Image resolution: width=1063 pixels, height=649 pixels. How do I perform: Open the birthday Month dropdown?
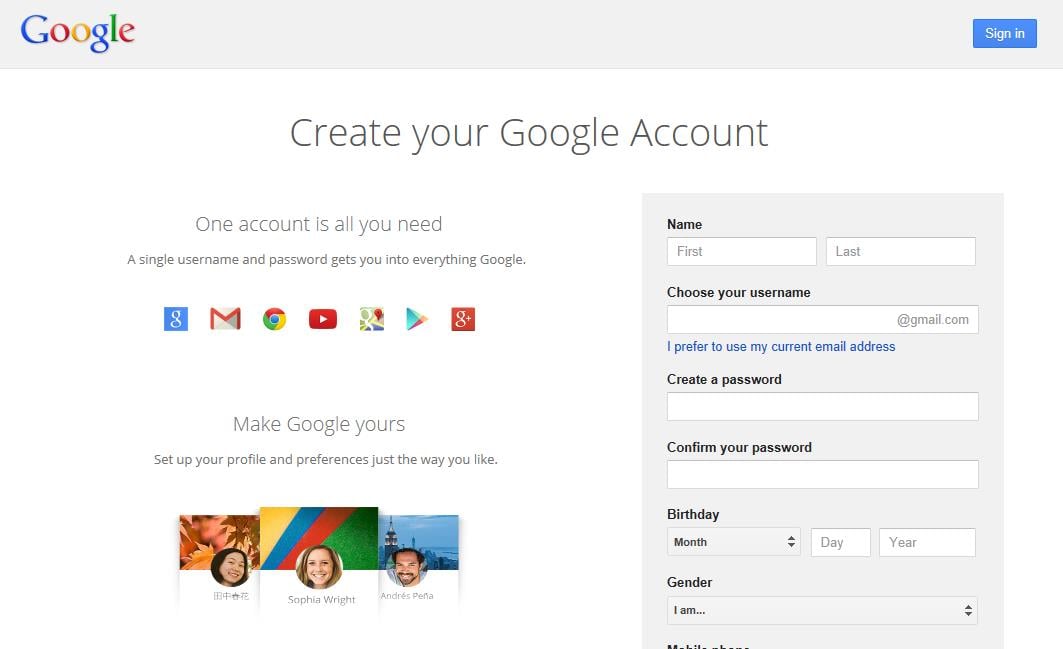click(x=734, y=542)
